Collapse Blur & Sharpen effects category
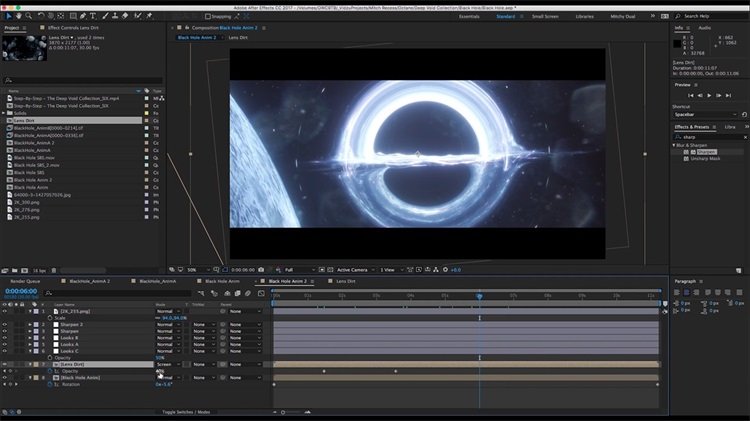This screenshot has width=750, height=421. pos(674,145)
